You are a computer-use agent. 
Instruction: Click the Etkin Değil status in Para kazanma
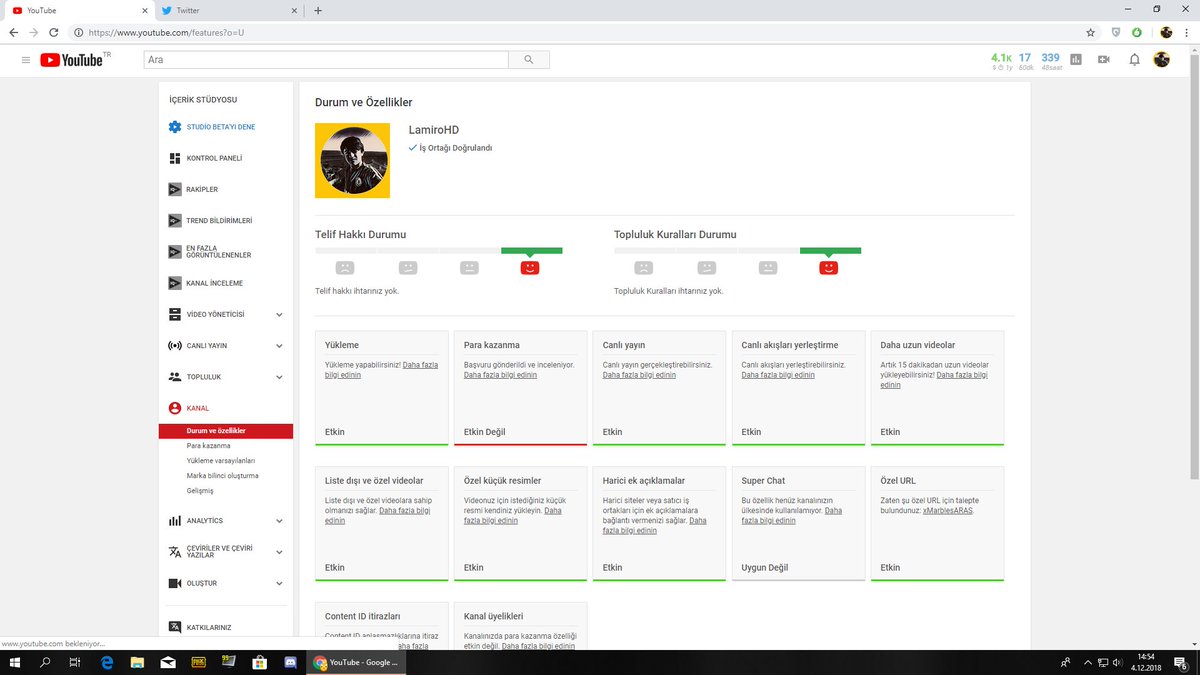pos(485,432)
